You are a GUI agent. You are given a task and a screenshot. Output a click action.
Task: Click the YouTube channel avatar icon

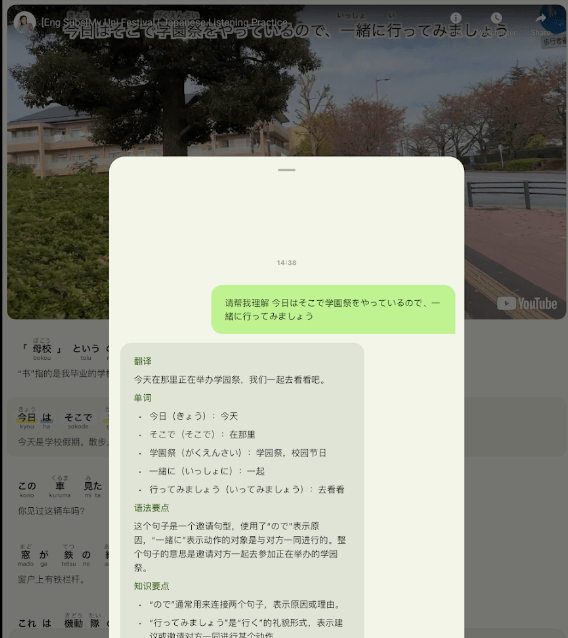[24, 22]
